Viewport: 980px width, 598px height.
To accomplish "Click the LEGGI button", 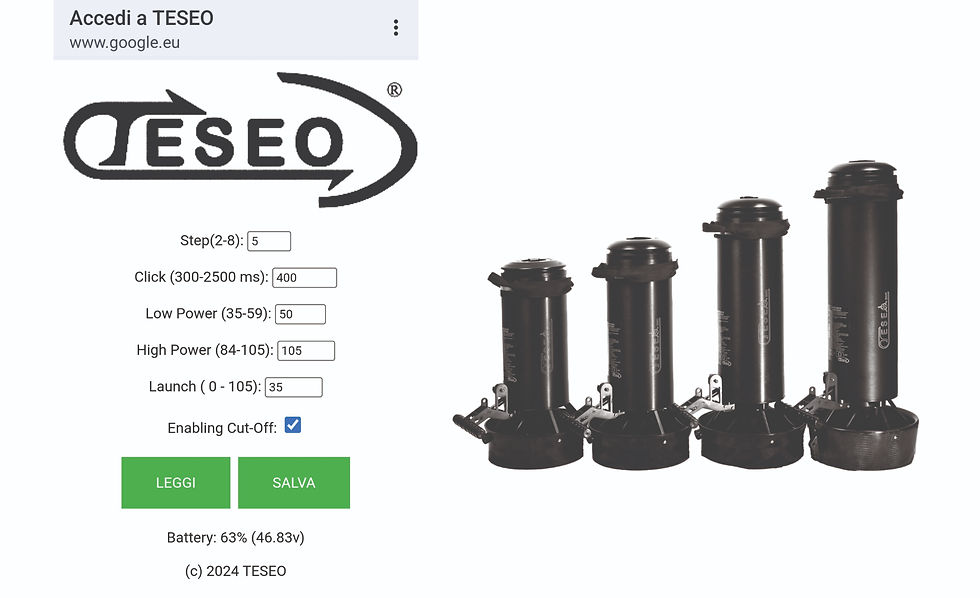I will (176, 482).
